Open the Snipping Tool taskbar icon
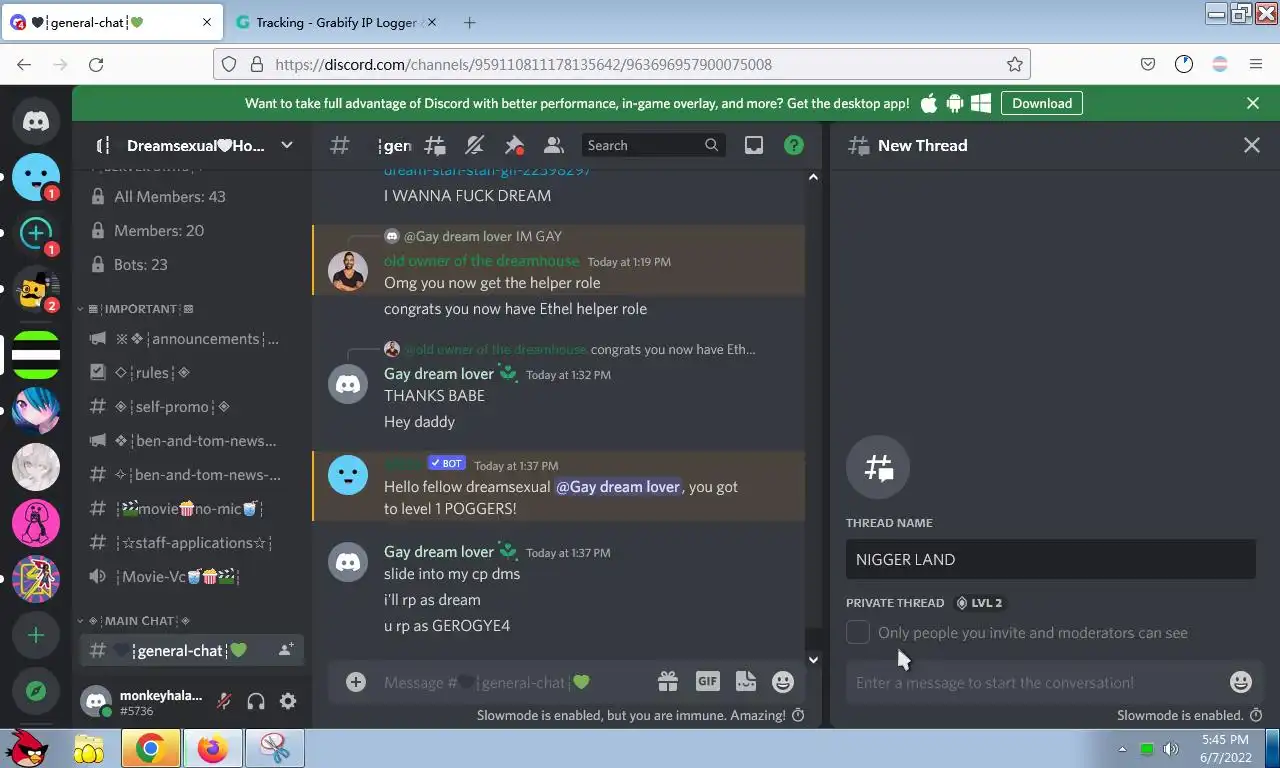The image size is (1280, 768). coord(274,748)
